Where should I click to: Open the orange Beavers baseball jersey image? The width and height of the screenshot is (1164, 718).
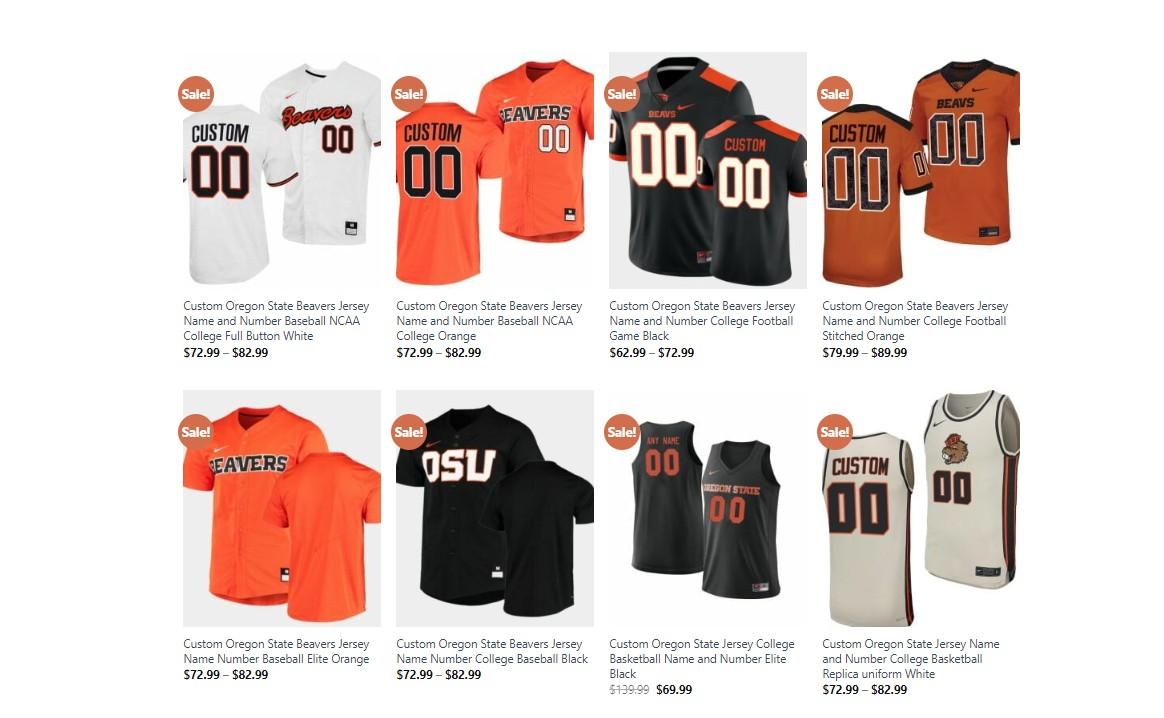(x=495, y=170)
